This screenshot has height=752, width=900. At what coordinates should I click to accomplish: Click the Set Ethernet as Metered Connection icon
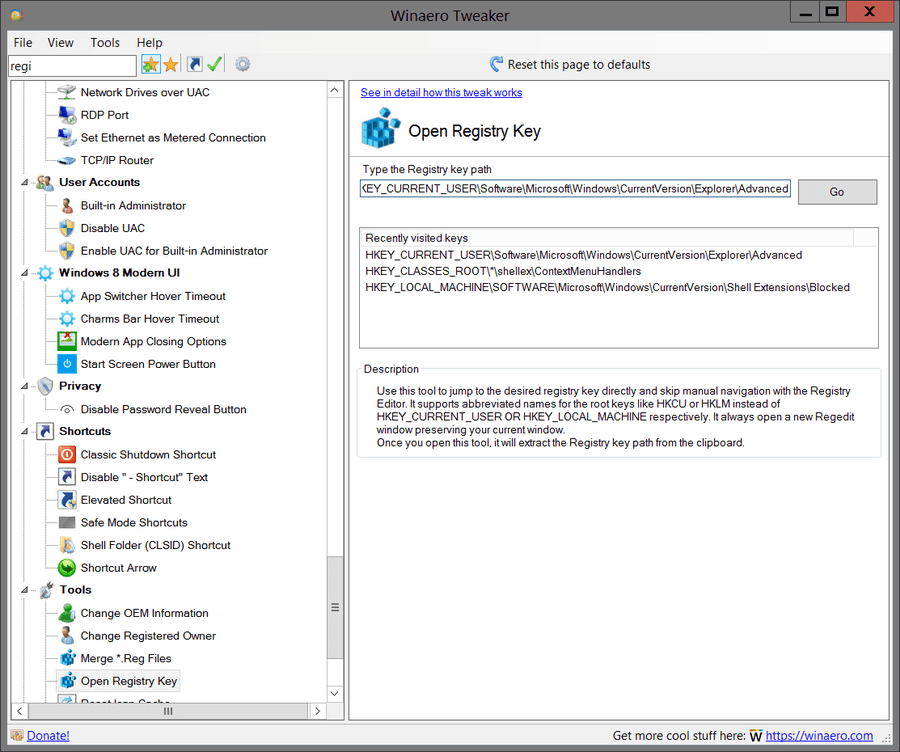pos(67,137)
